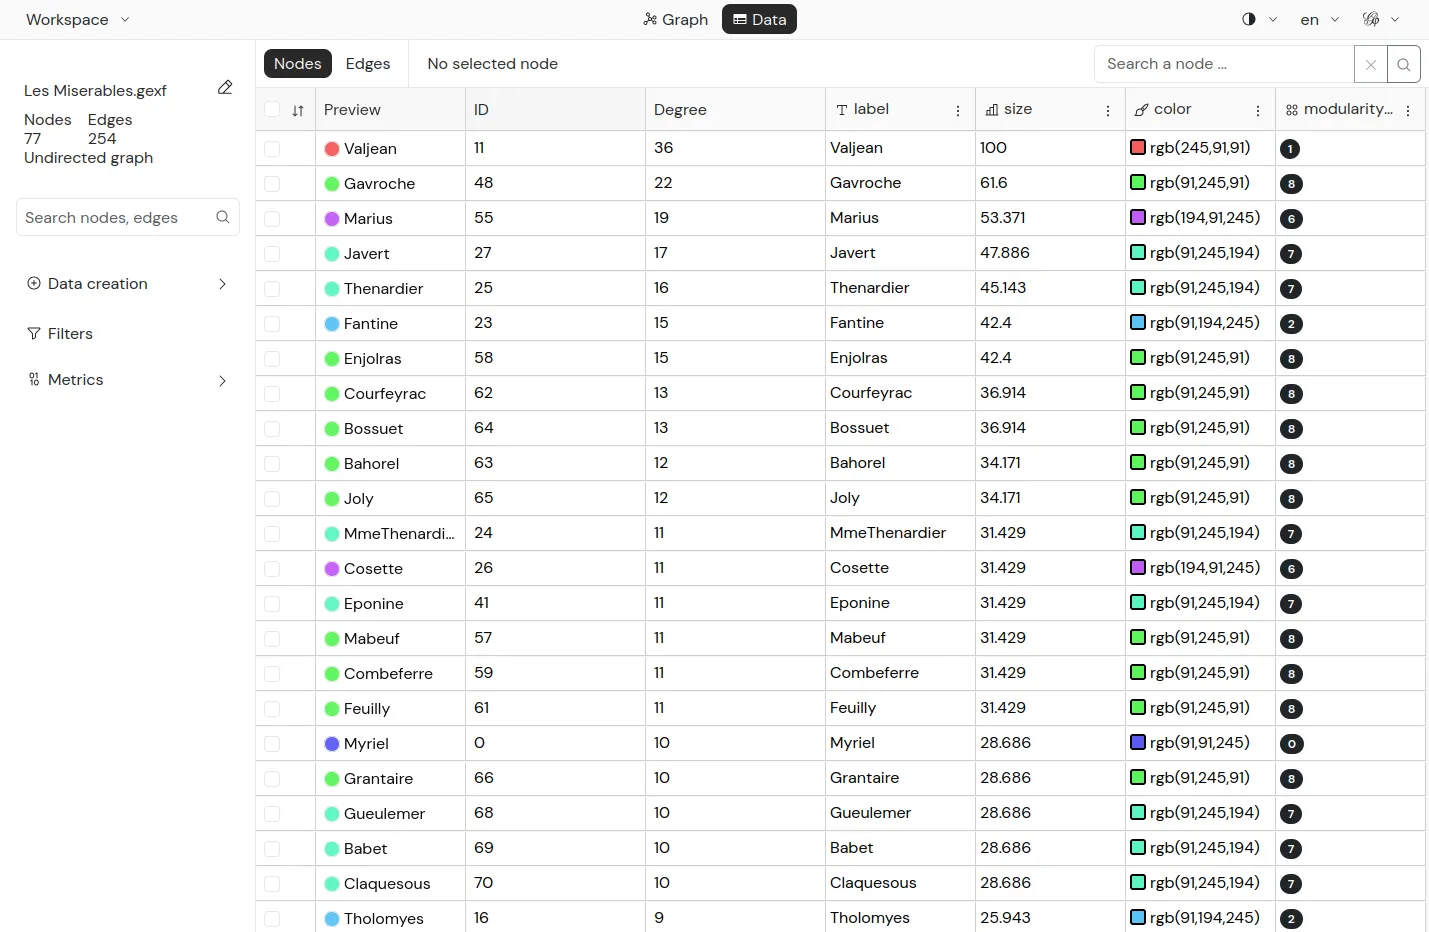Open the label column options menu
This screenshot has width=1429, height=932.
(x=958, y=111)
